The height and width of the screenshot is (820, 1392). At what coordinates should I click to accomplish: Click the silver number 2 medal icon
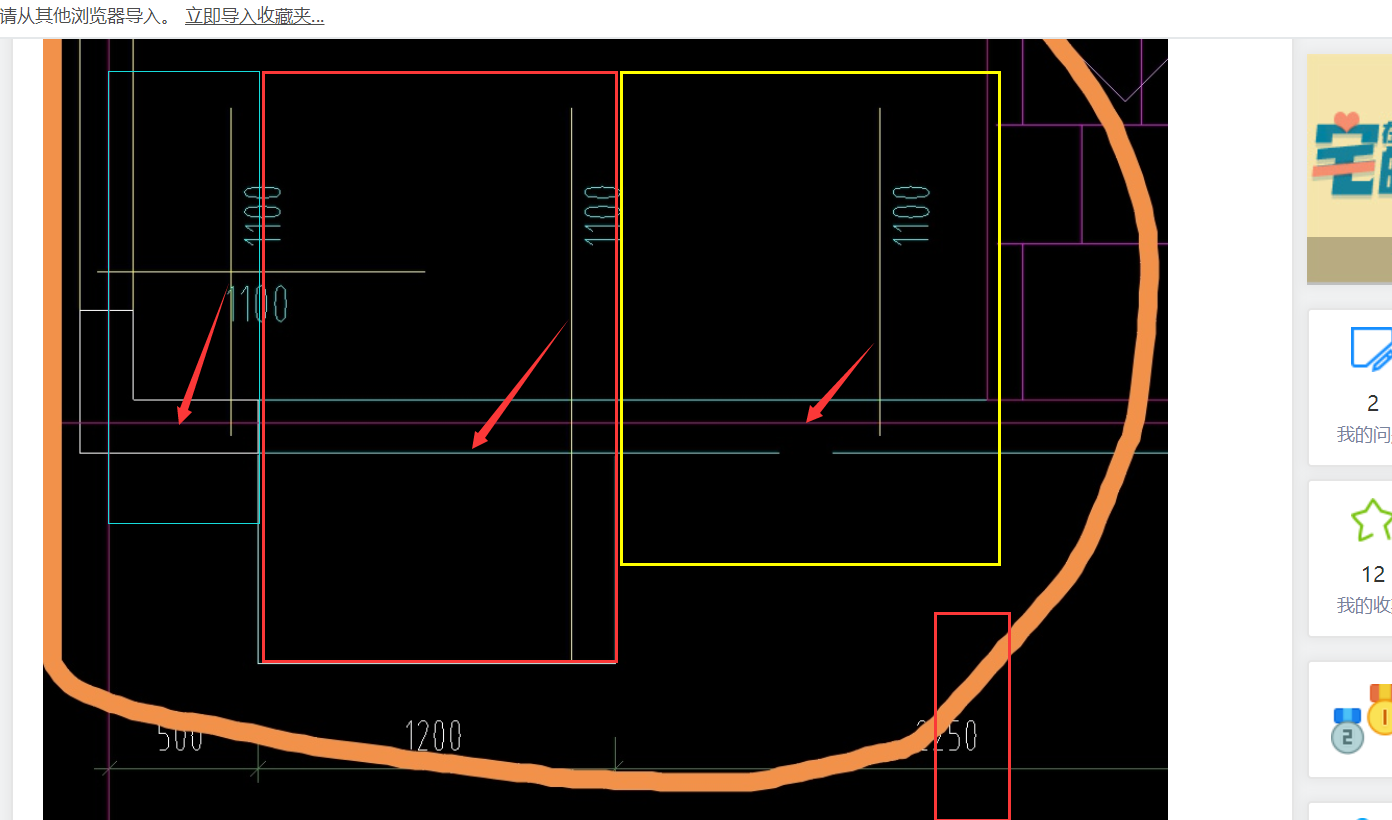1348,730
